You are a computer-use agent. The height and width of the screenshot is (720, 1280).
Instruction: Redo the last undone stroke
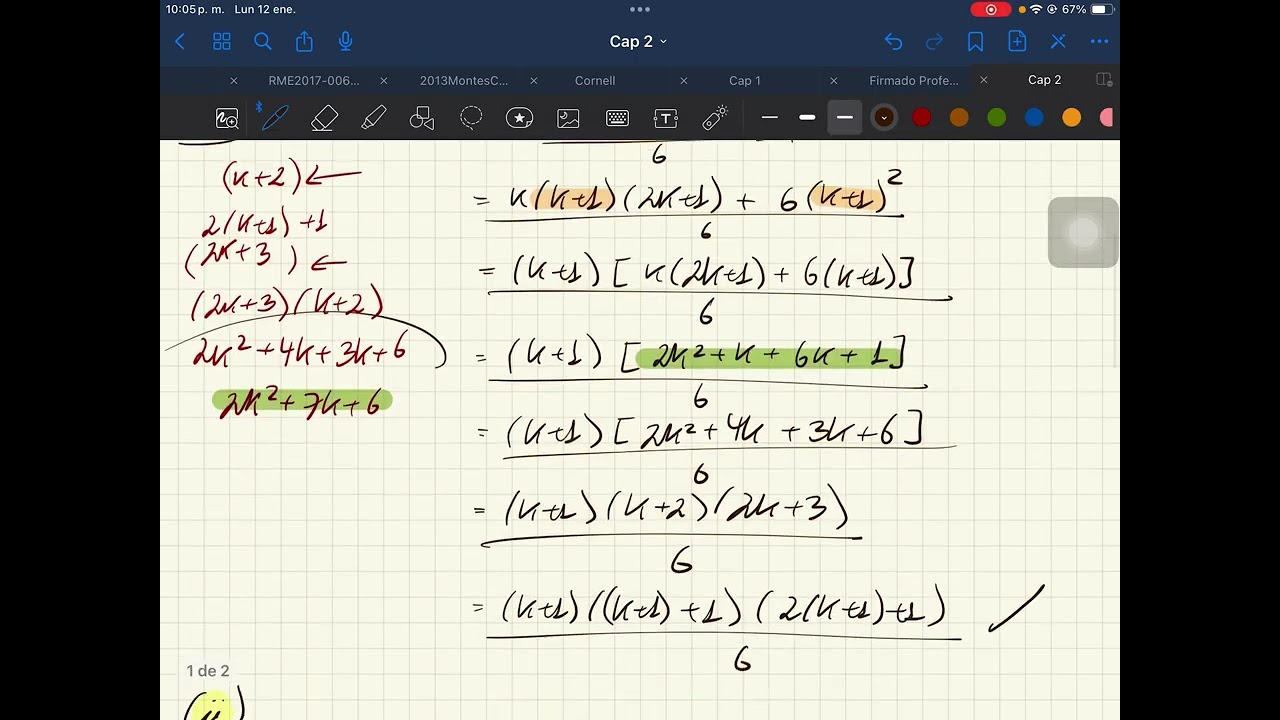935,41
